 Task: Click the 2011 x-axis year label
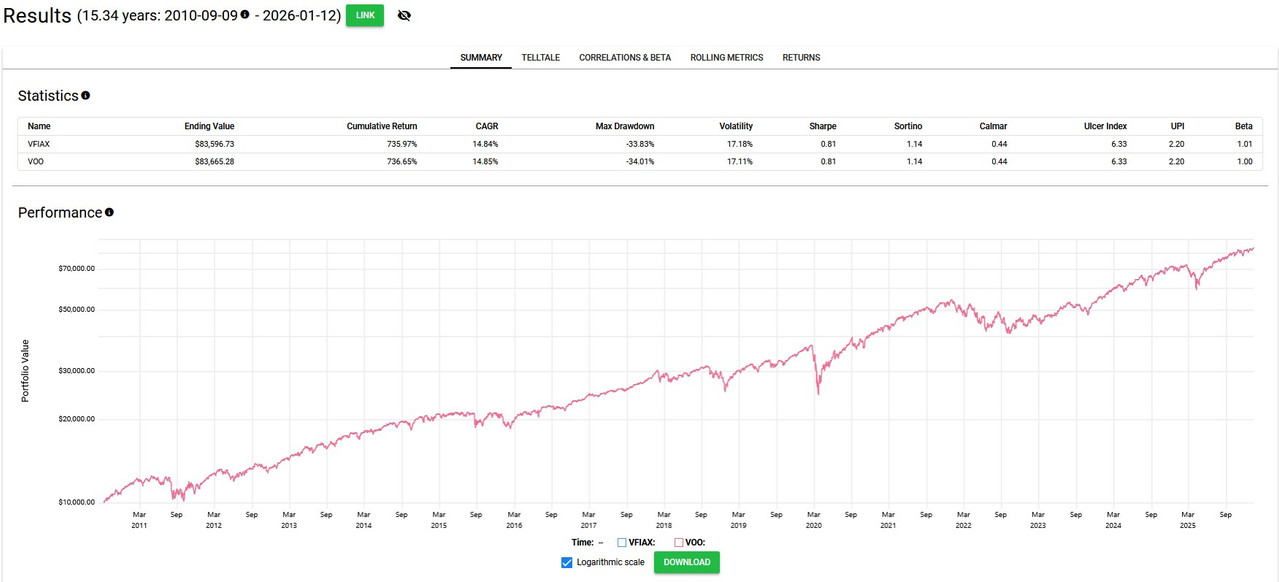coord(139,525)
